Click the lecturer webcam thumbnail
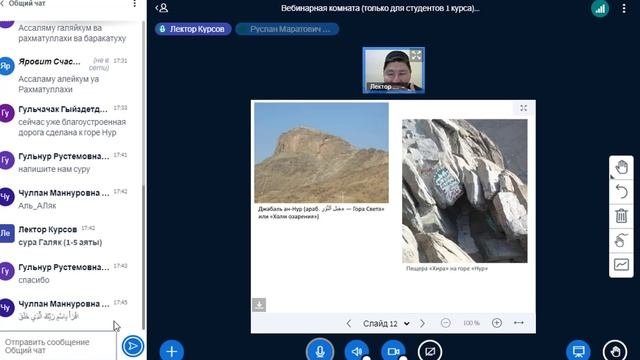Viewport: 640px width, 360px height. tap(393, 70)
